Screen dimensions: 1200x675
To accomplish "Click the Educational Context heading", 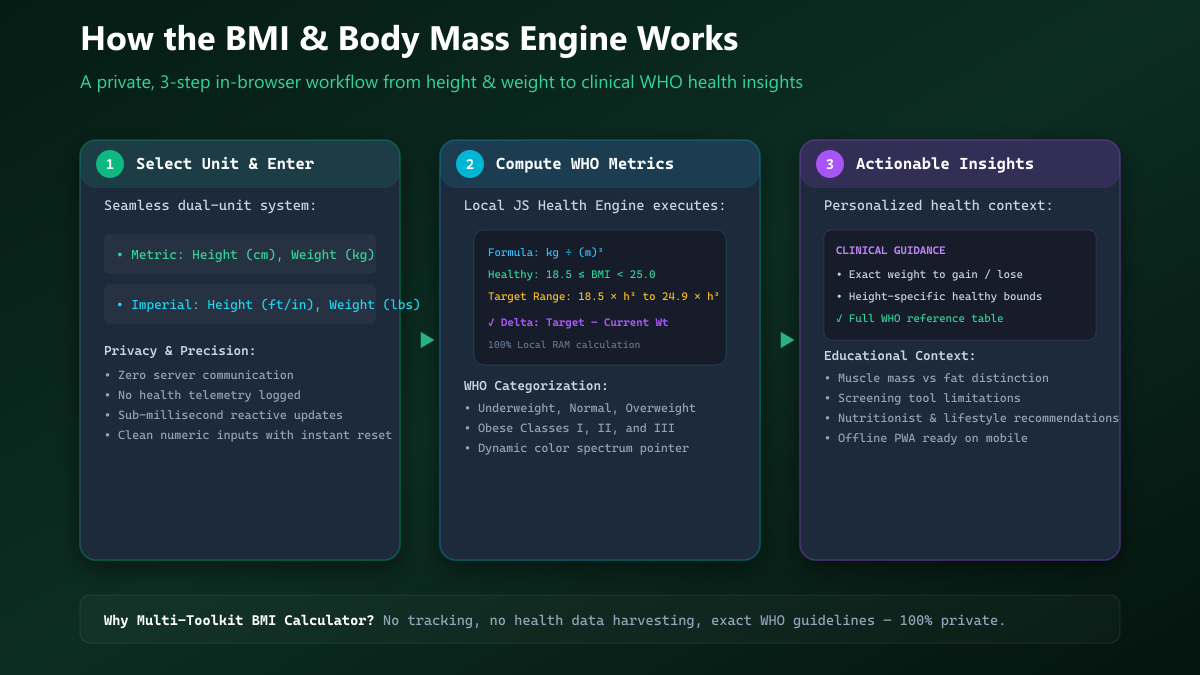I will tap(900, 355).
